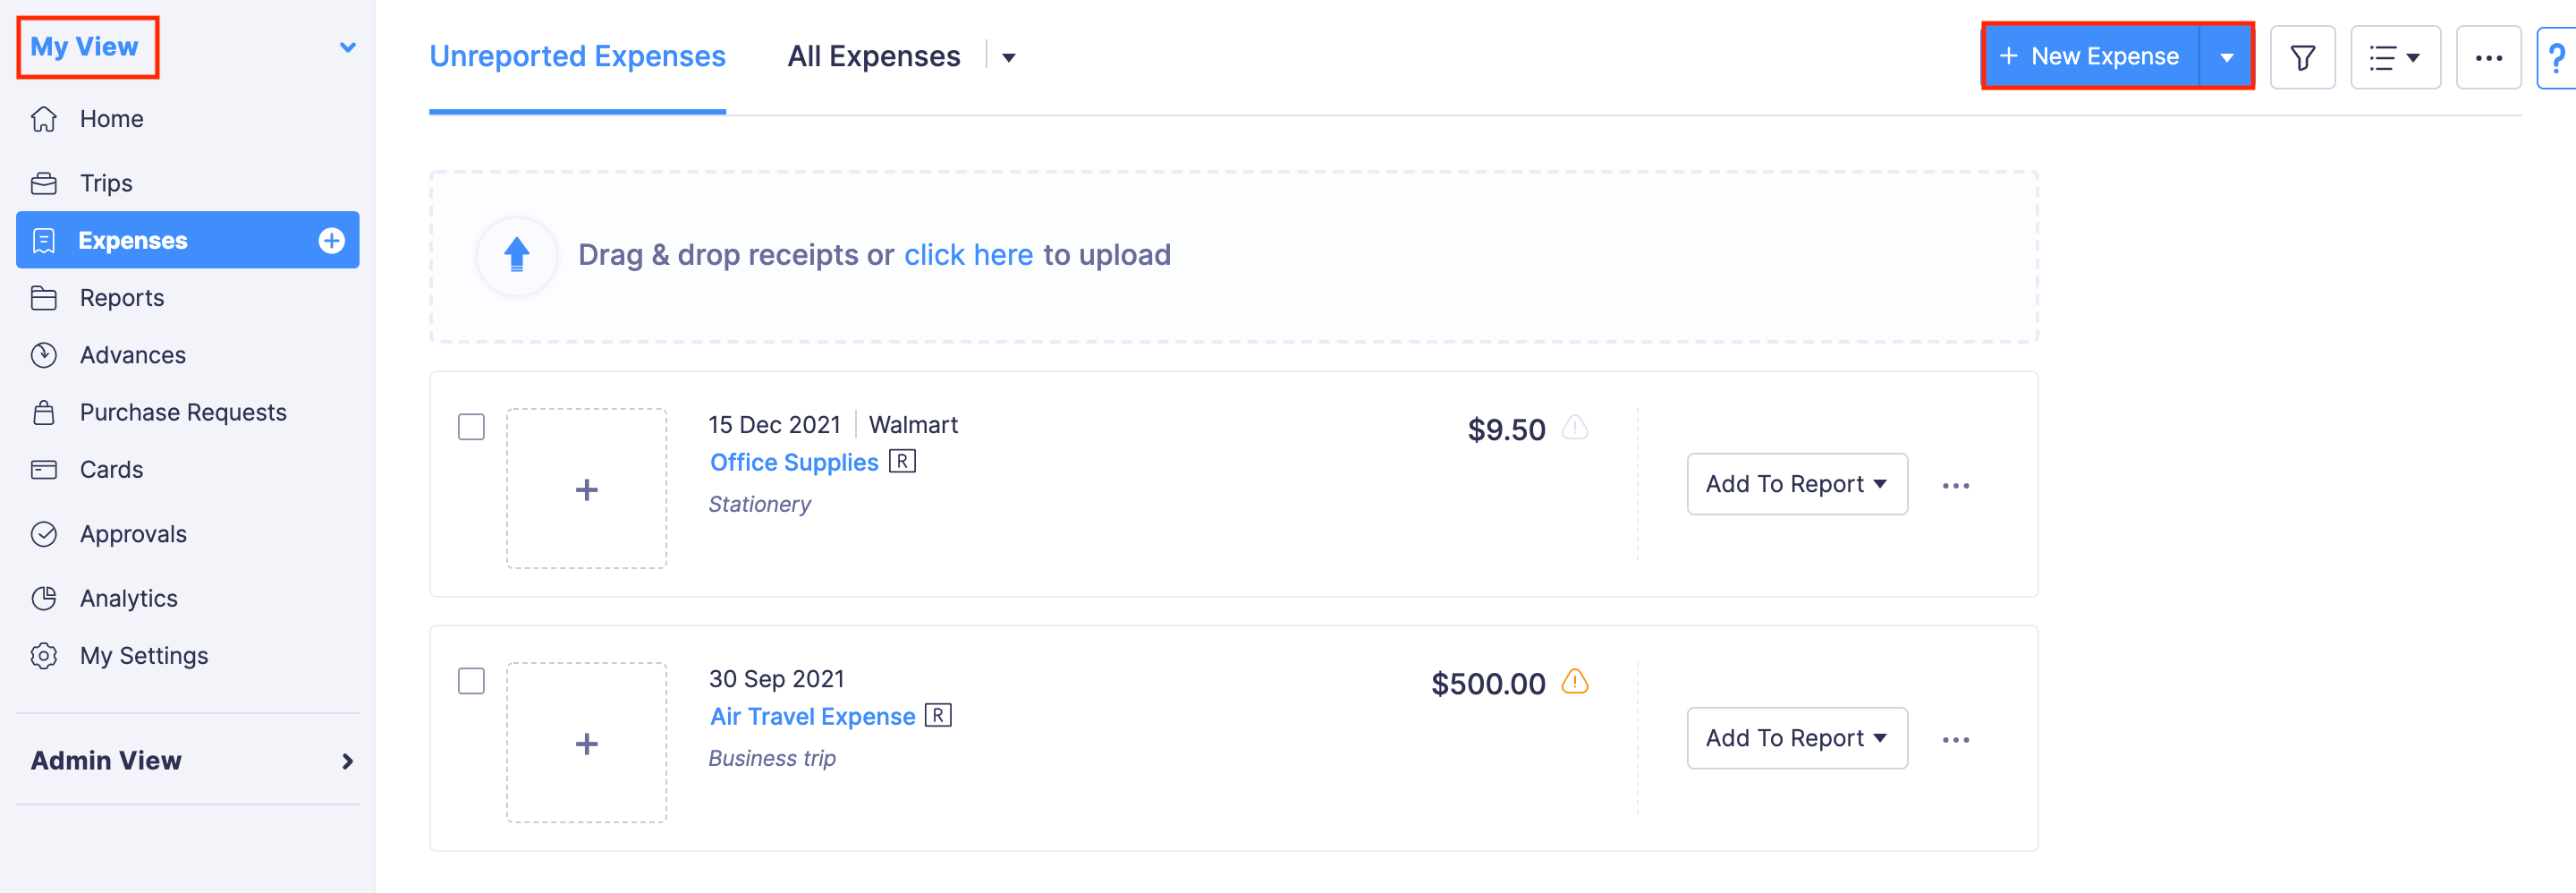Expand the Admin View section
Image resolution: width=2576 pixels, height=893 pixels.
point(347,760)
